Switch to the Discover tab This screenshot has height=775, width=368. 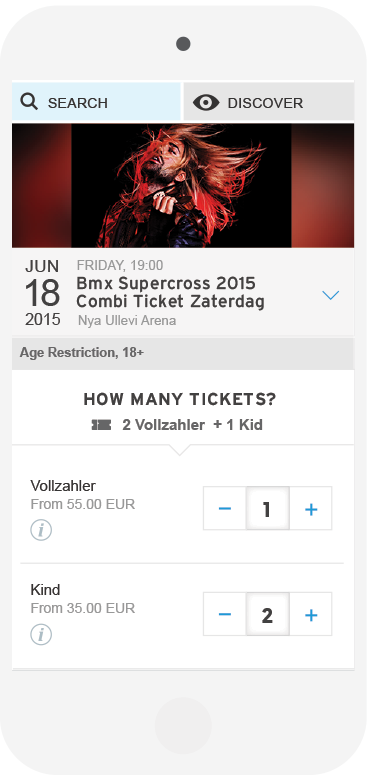click(x=269, y=102)
